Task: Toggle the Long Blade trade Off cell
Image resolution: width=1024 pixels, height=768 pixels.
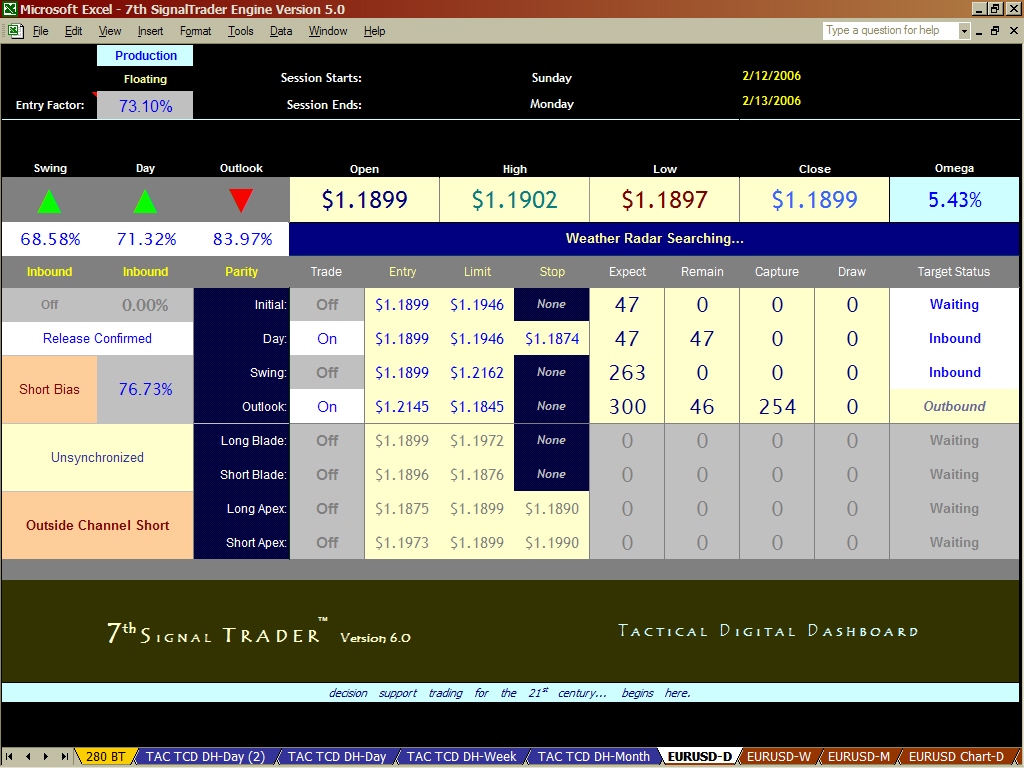Action: 327,440
